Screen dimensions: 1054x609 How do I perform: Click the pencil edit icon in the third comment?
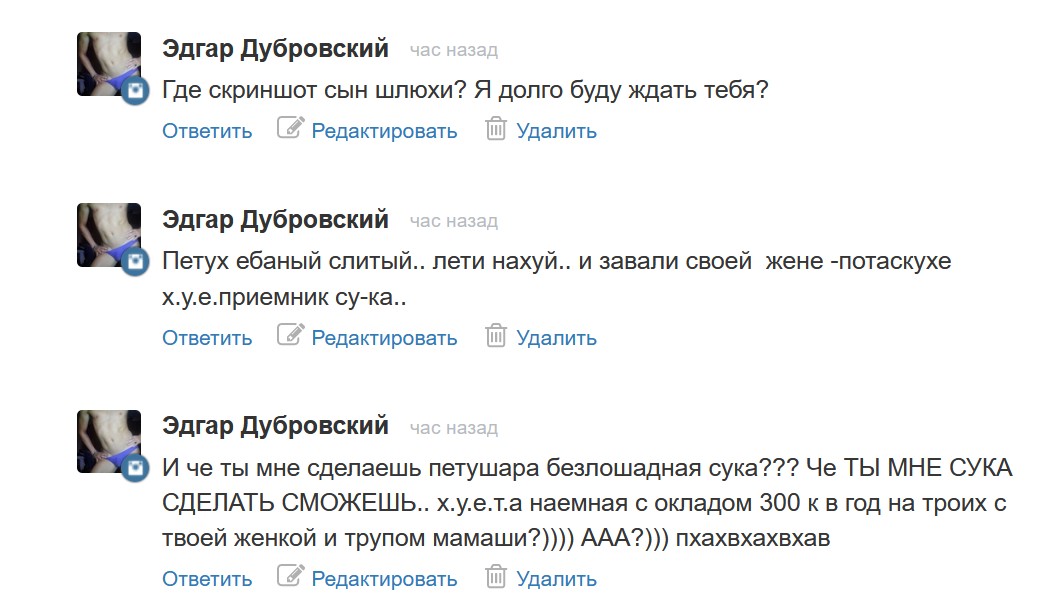[290, 577]
